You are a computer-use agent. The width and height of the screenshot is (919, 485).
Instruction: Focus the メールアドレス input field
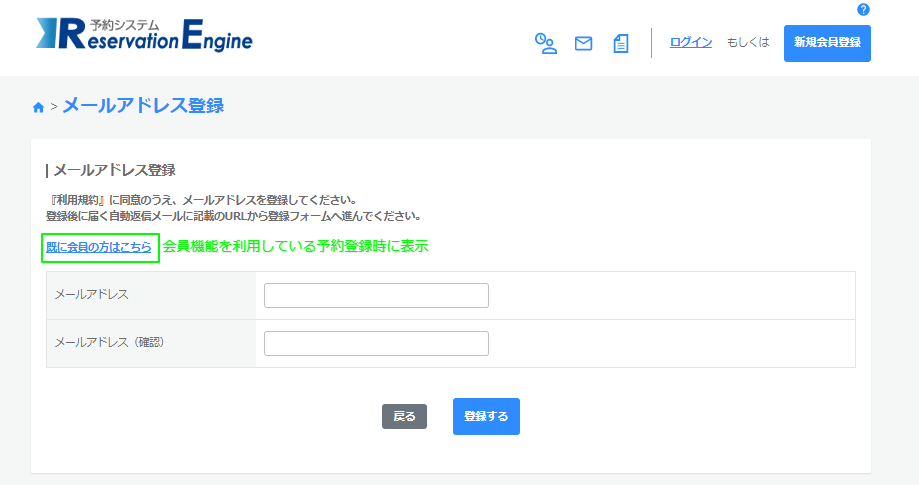pos(376,295)
